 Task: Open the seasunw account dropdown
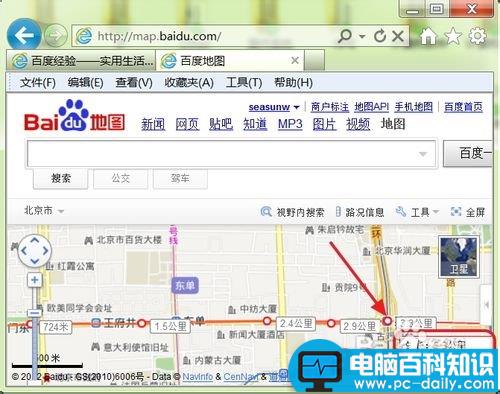pos(296,107)
